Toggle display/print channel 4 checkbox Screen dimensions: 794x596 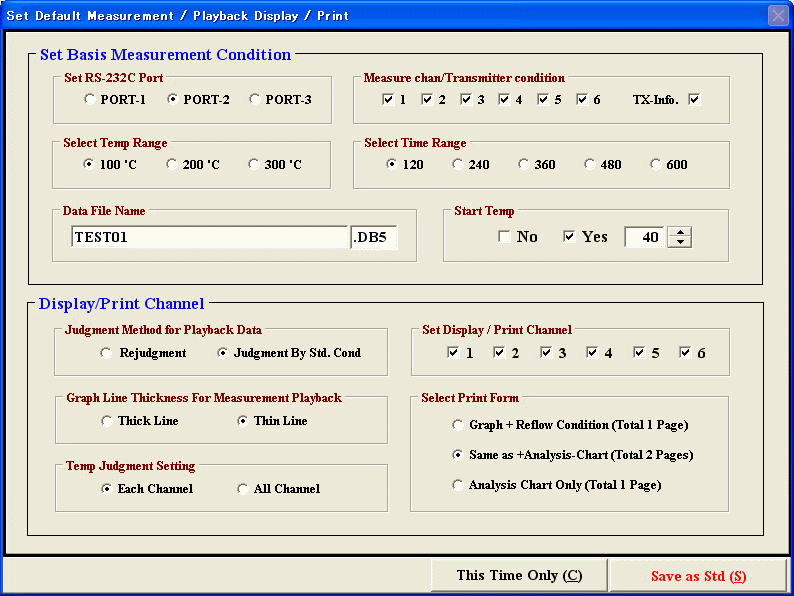(x=592, y=352)
